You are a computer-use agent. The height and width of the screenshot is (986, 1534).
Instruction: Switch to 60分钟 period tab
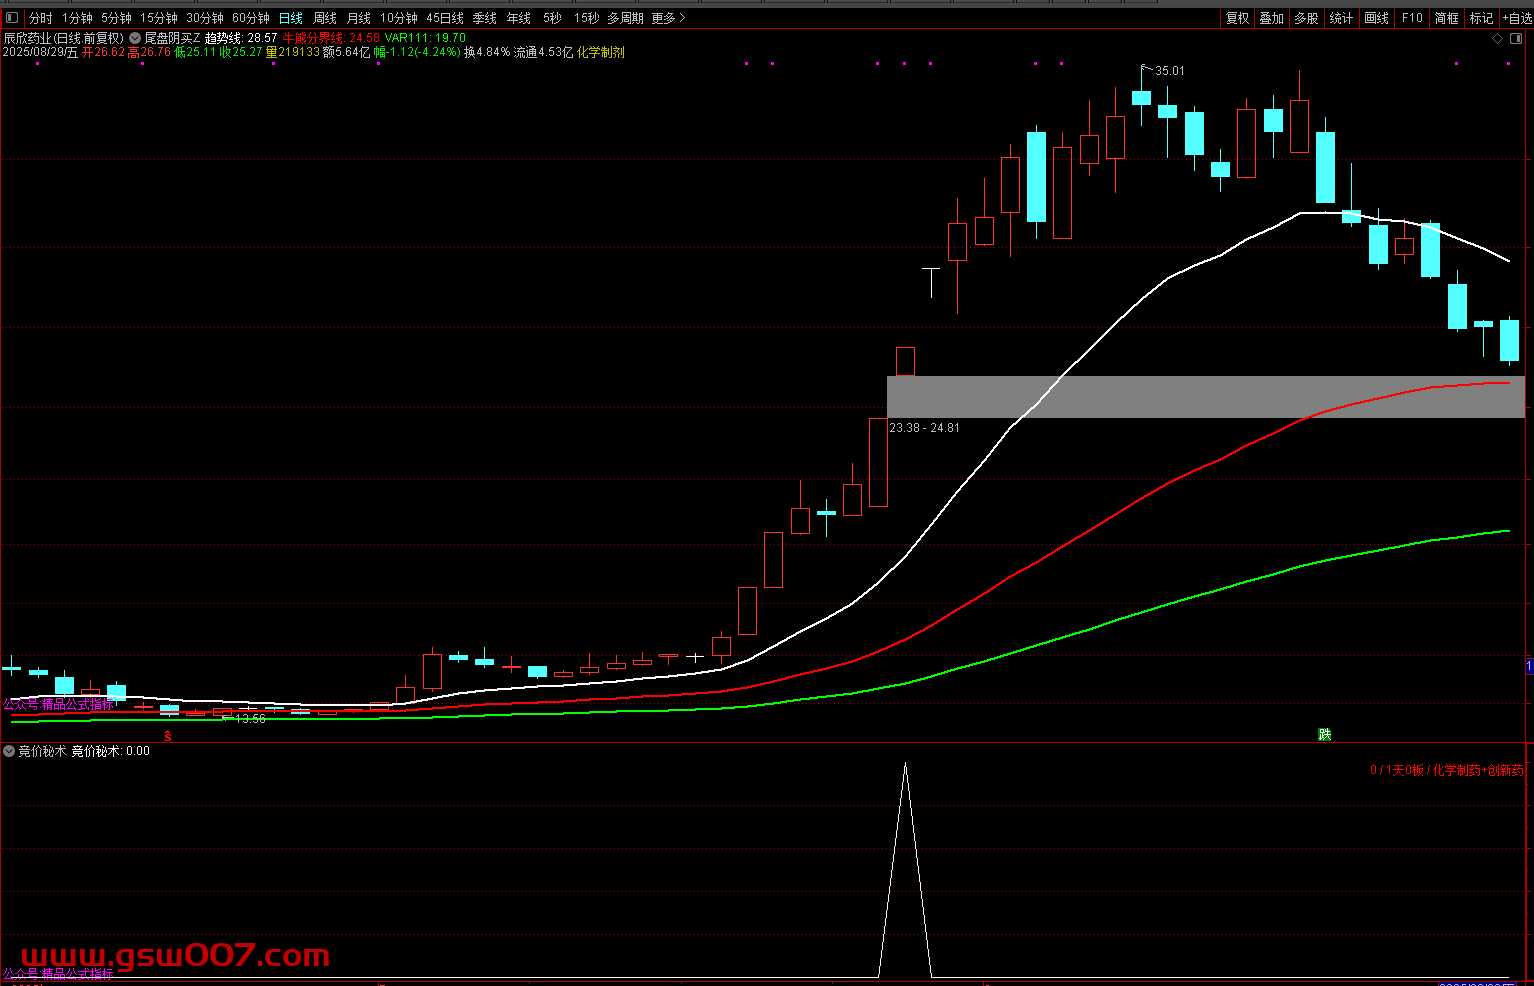click(x=251, y=18)
